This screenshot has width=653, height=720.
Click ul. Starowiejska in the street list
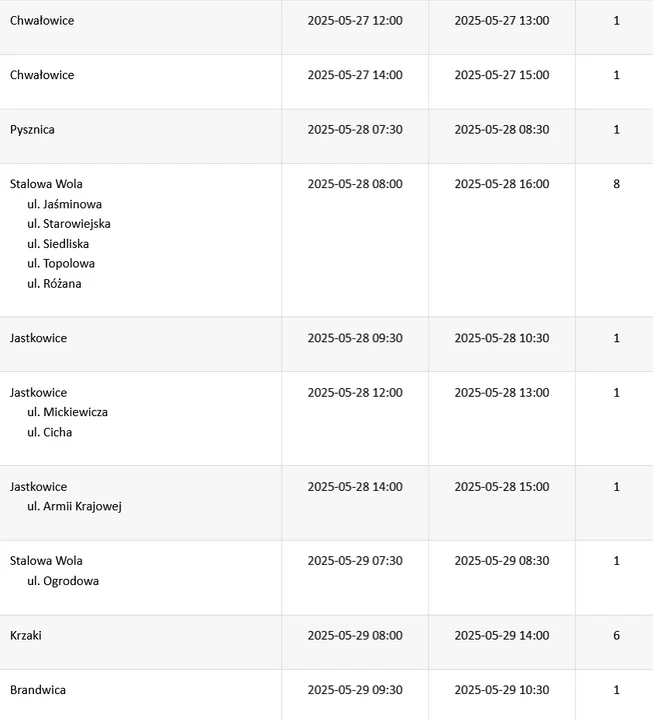tap(69, 224)
